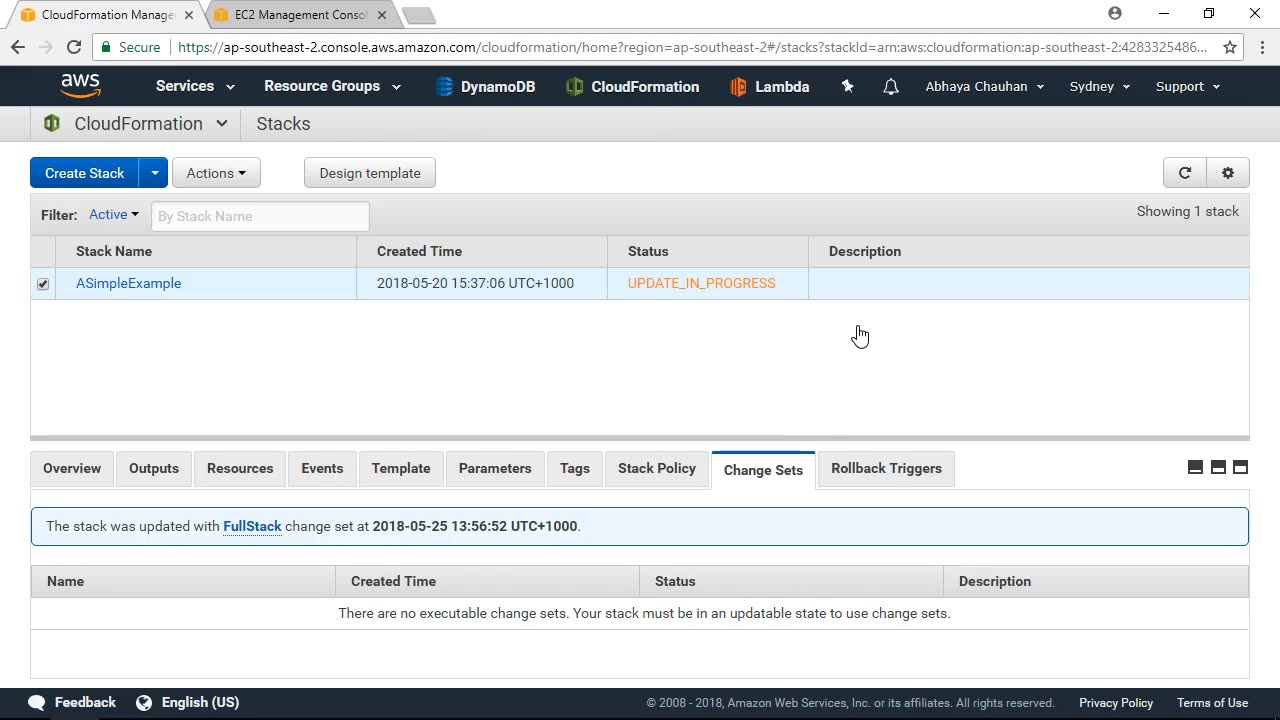The height and width of the screenshot is (720, 1280).
Task: Open the Abhaya Chauhan account menu
Action: tap(985, 86)
